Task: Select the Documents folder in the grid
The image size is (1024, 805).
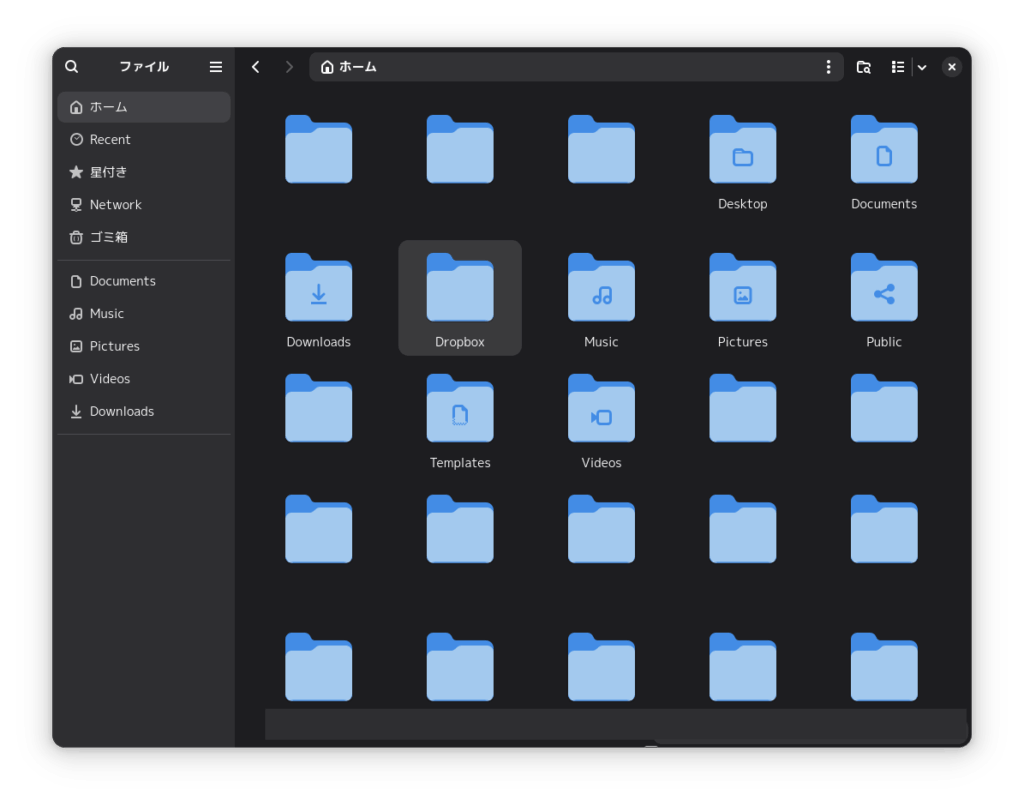Action: pyautogui.click(x=884, y=163)
